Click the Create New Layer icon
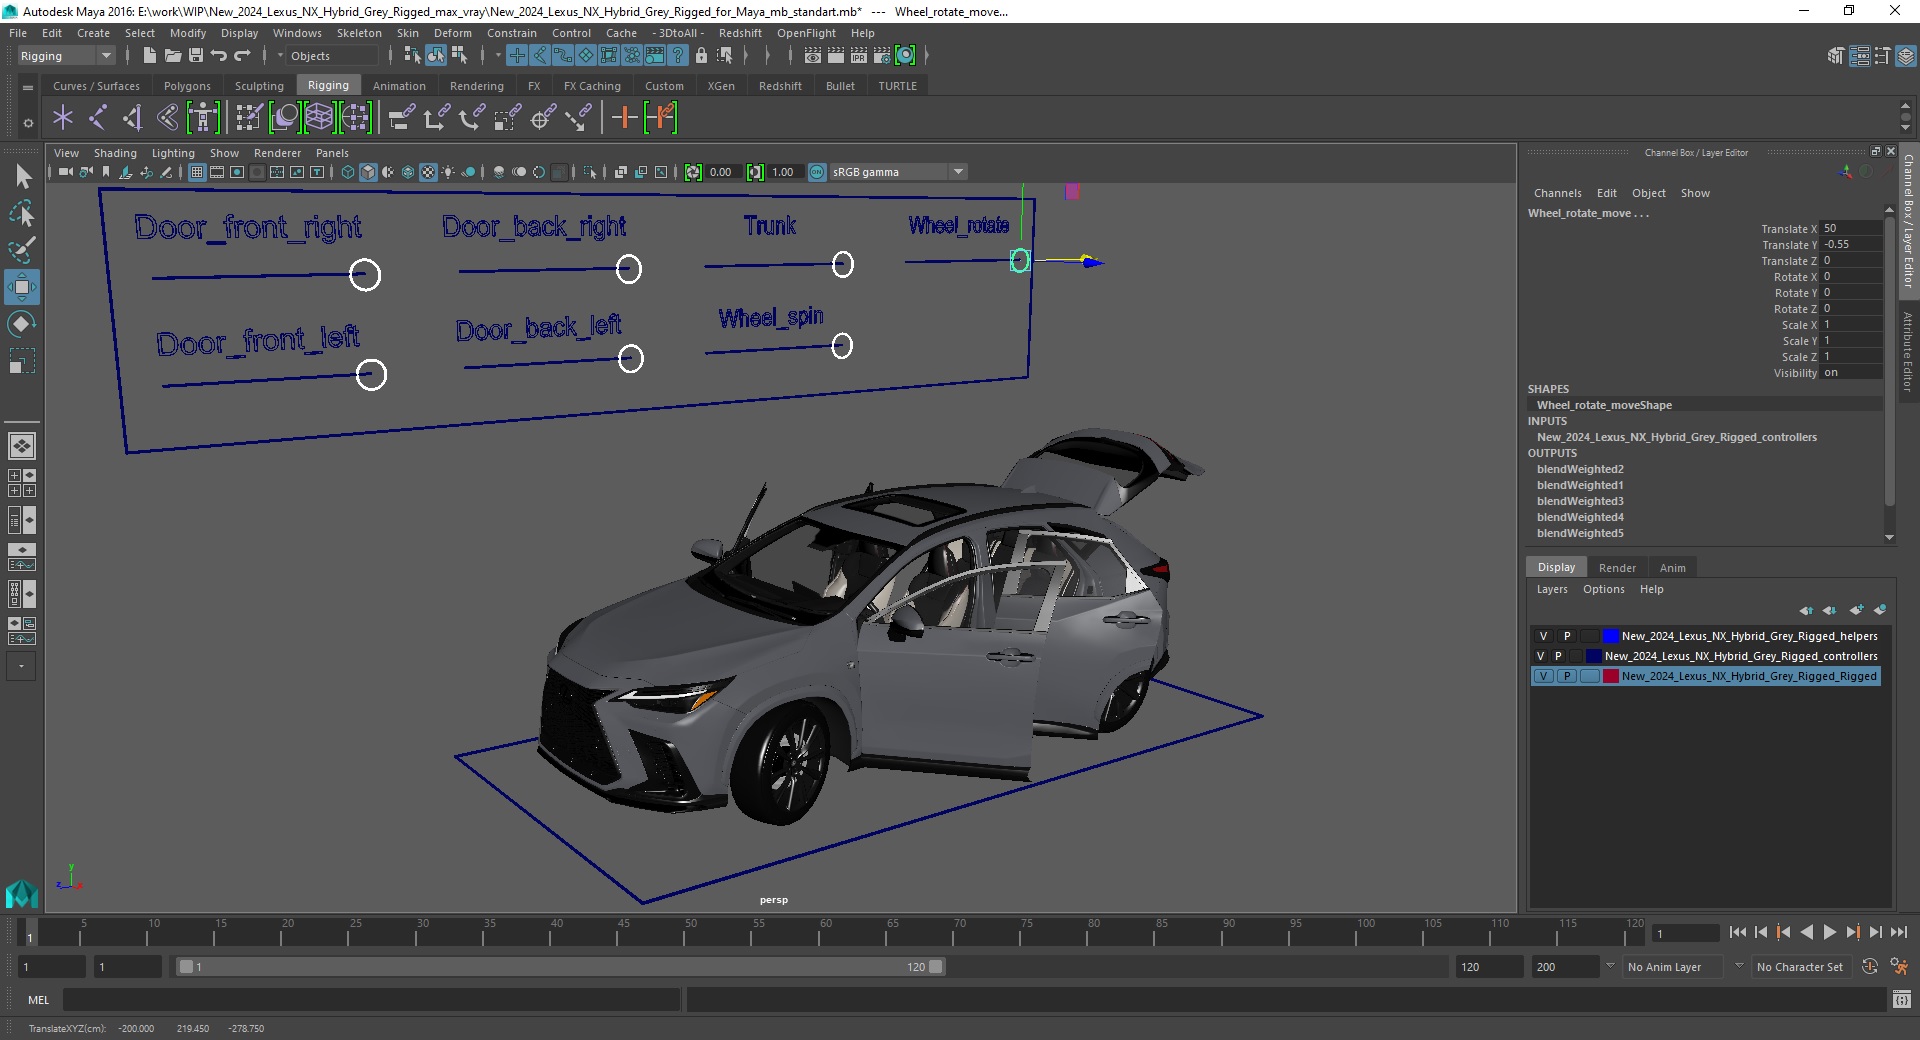1920x1040 pixels. click(1856, 610)
